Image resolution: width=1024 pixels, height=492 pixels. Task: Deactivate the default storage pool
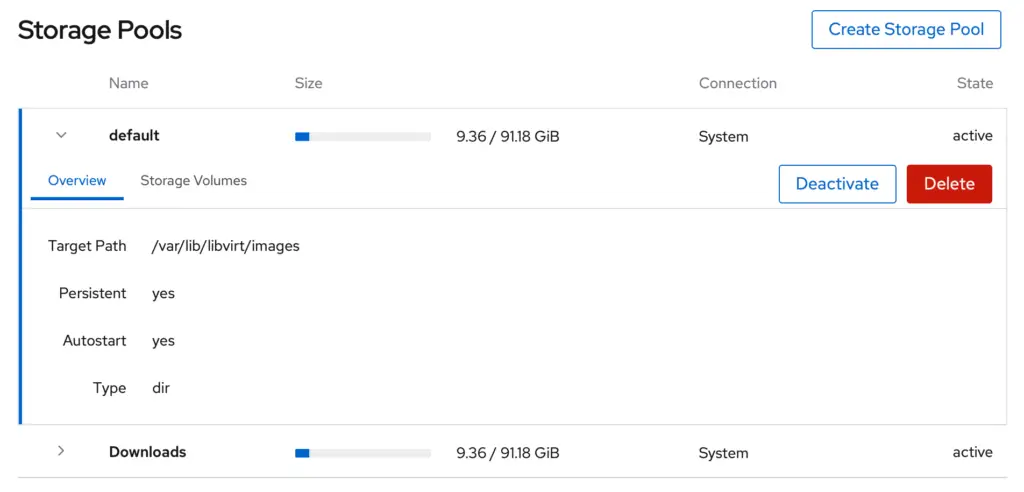click(837, 184)
